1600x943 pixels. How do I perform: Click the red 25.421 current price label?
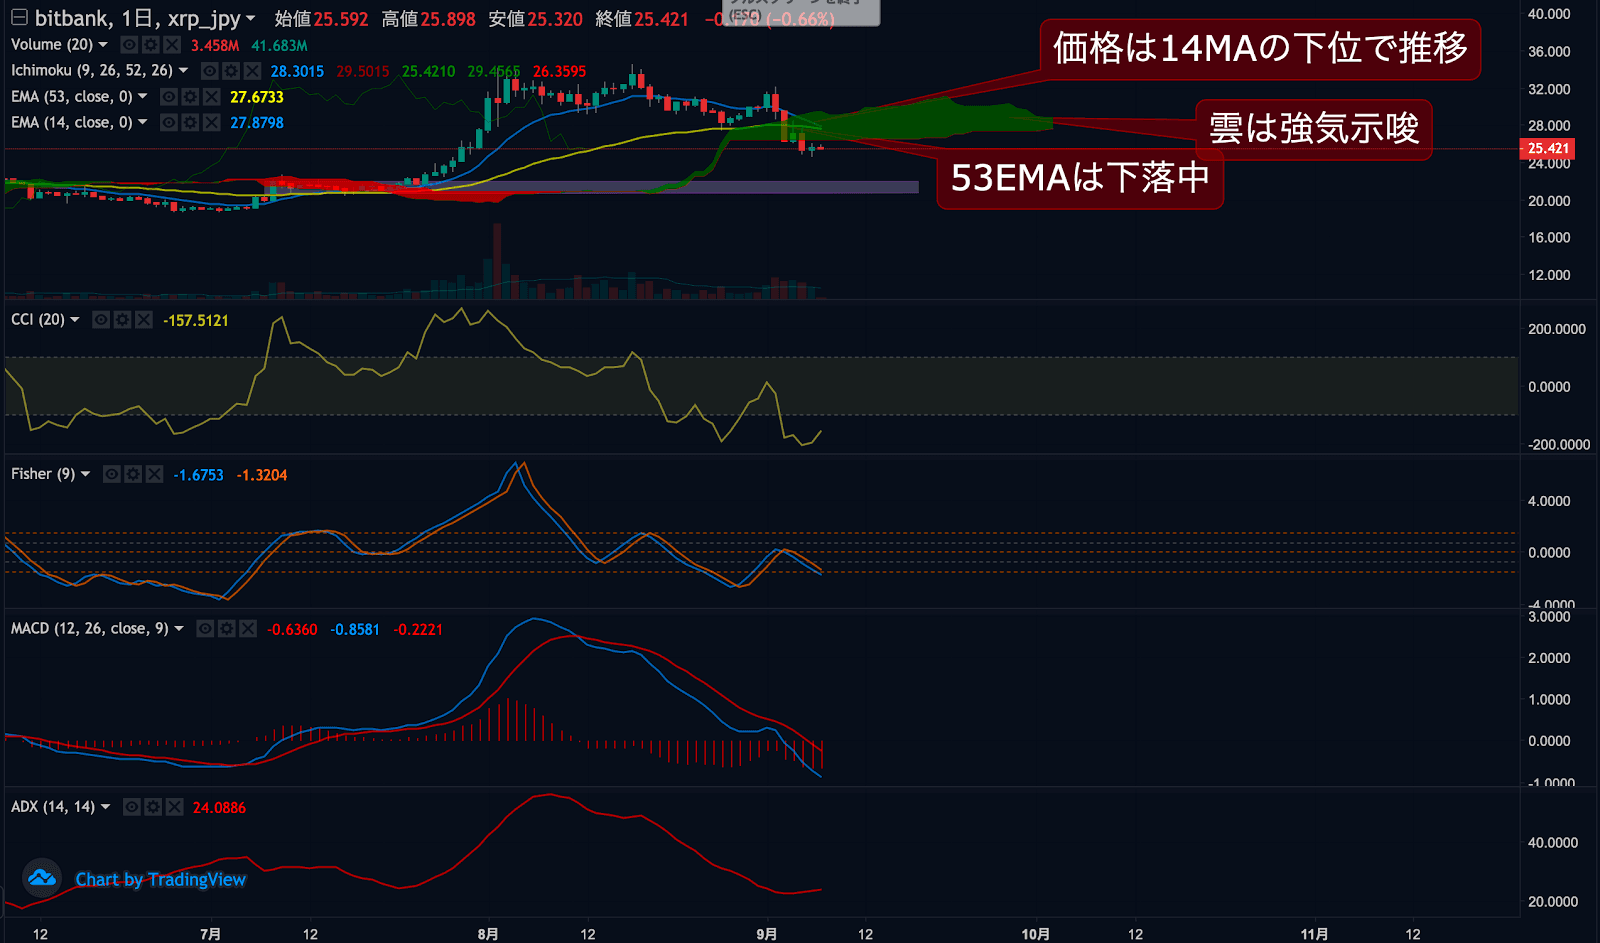tap(1547, 149)
